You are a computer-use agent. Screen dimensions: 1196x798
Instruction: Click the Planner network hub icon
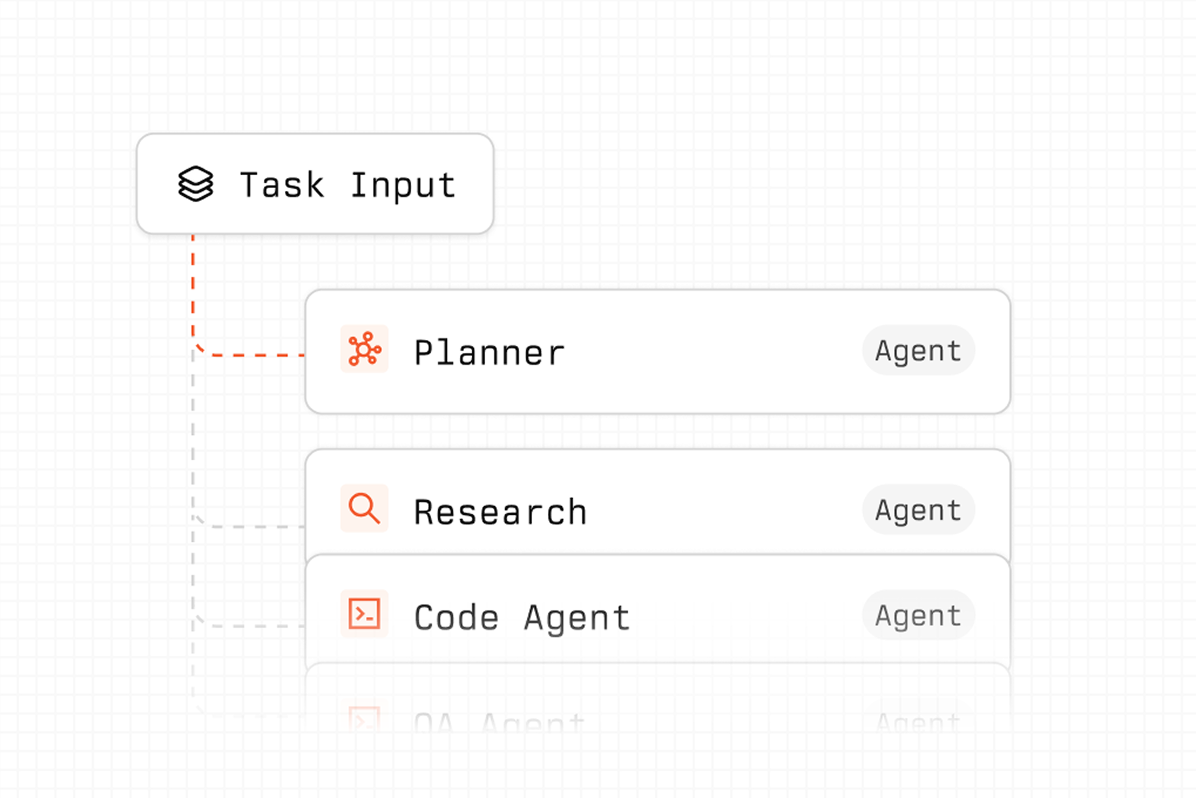tap(364, 350)
